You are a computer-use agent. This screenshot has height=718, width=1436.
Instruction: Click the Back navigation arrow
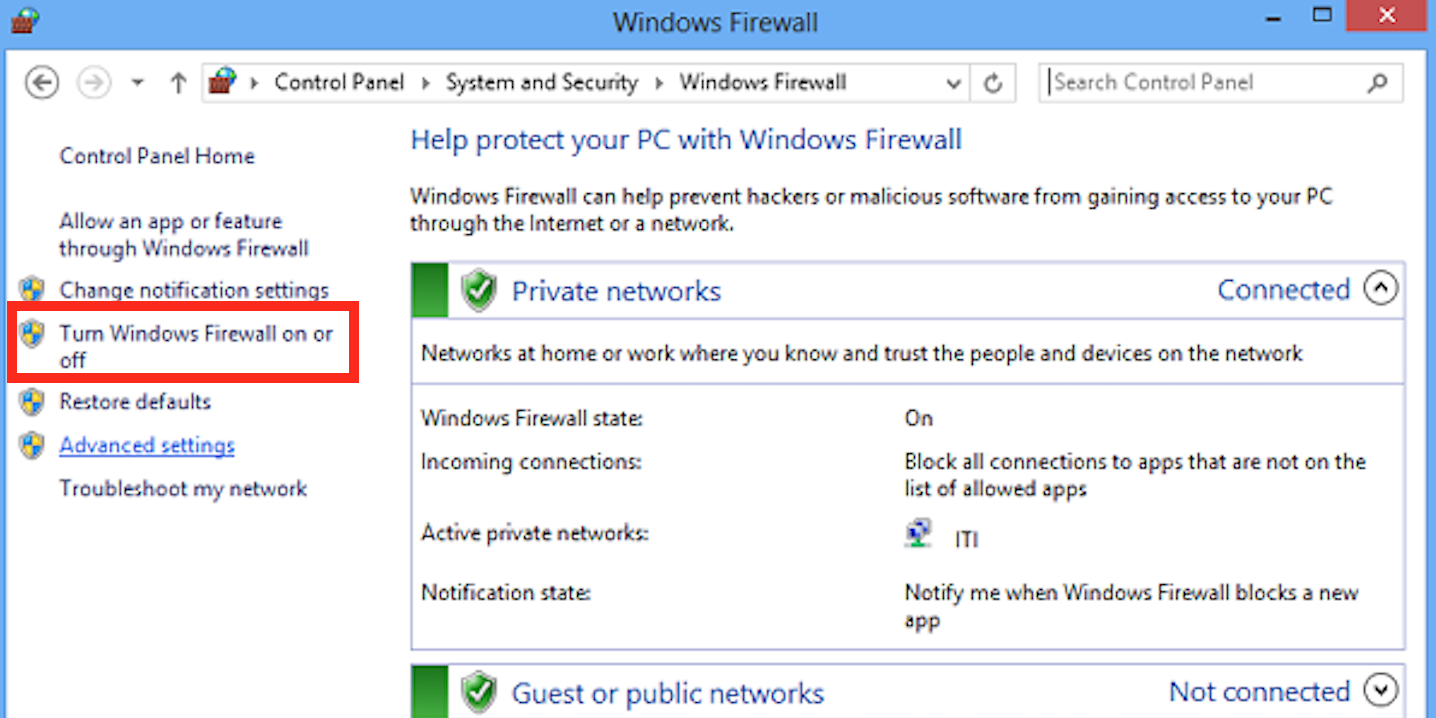pos(42,83)
